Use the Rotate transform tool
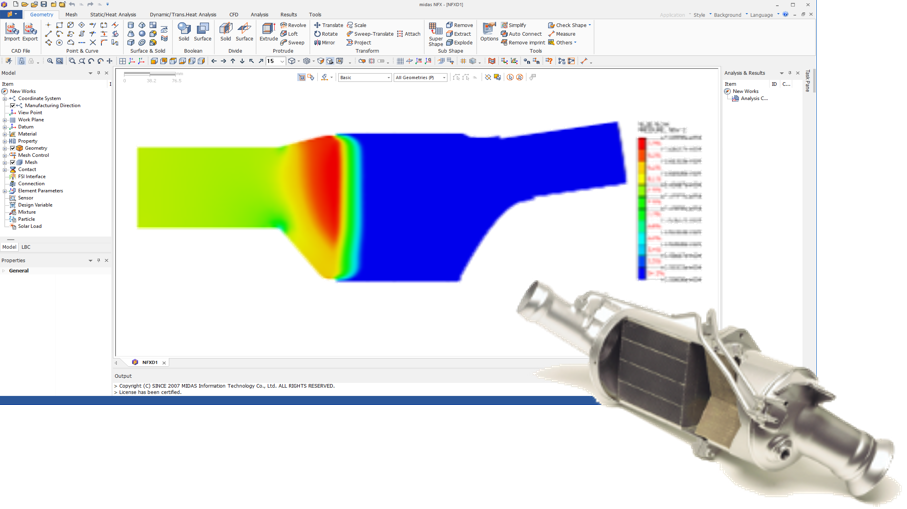 326,34
